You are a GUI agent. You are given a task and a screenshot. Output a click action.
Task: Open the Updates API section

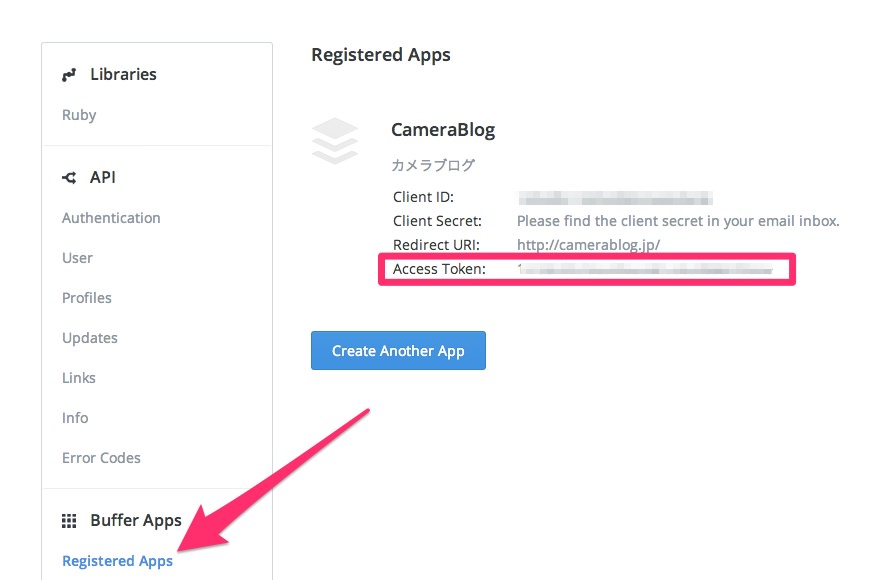[90, 338]
